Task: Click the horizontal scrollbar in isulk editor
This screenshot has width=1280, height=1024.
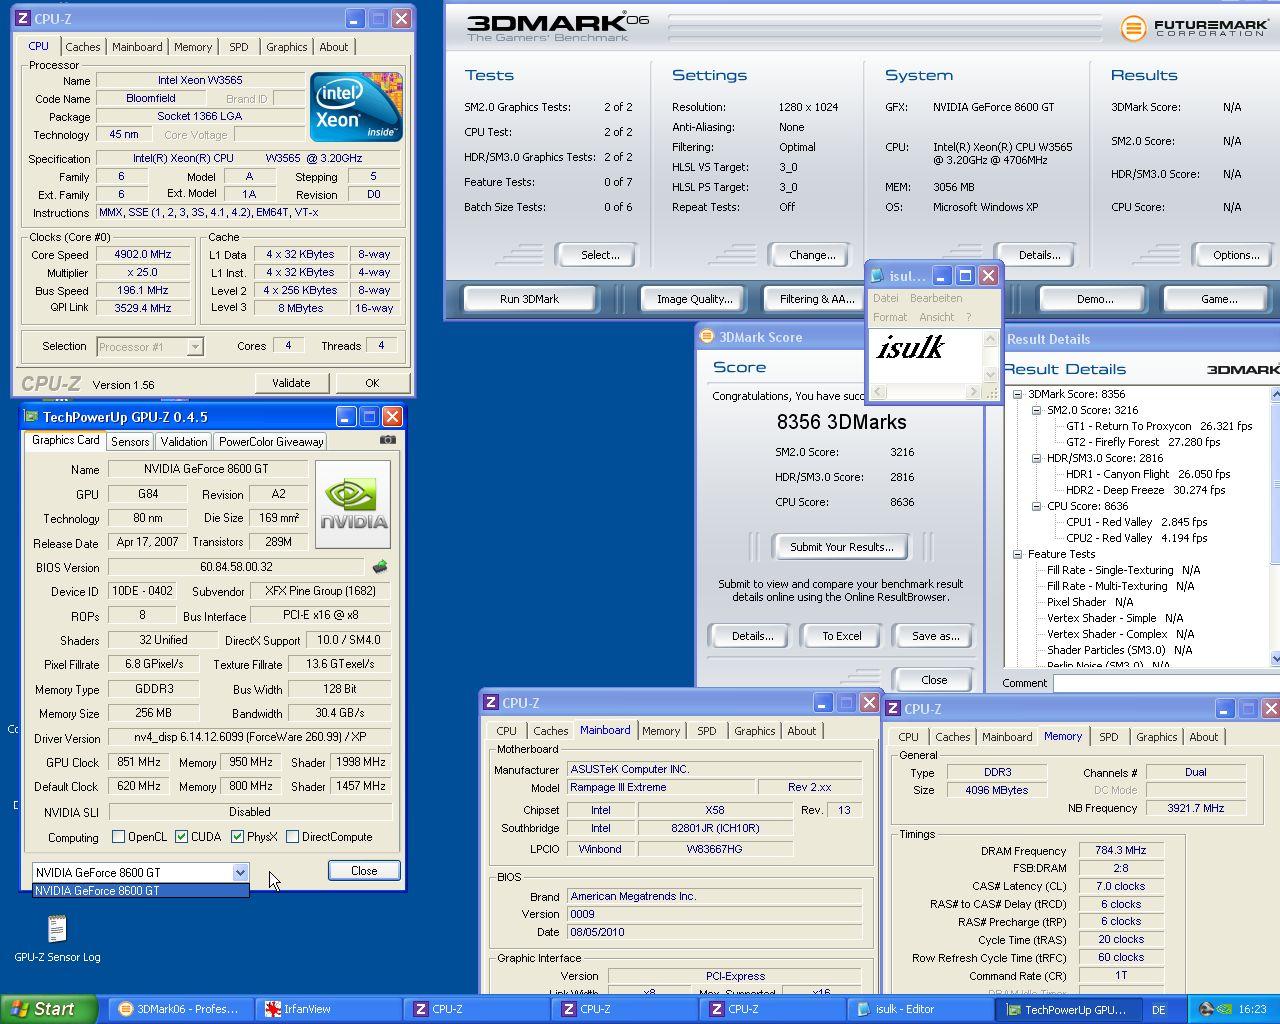Action: (925, 392)
